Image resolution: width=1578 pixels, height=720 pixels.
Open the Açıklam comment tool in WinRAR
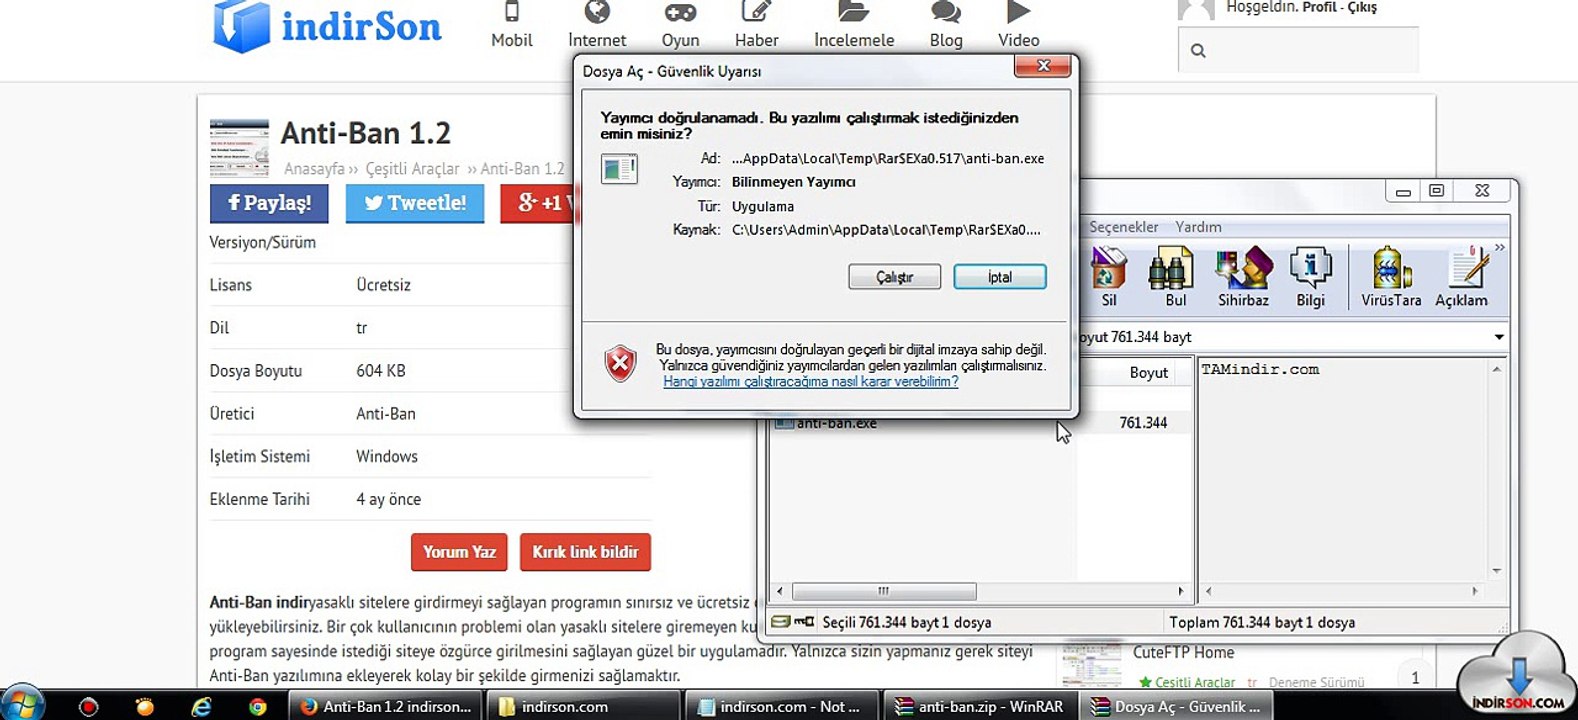tap(1461, 276)
